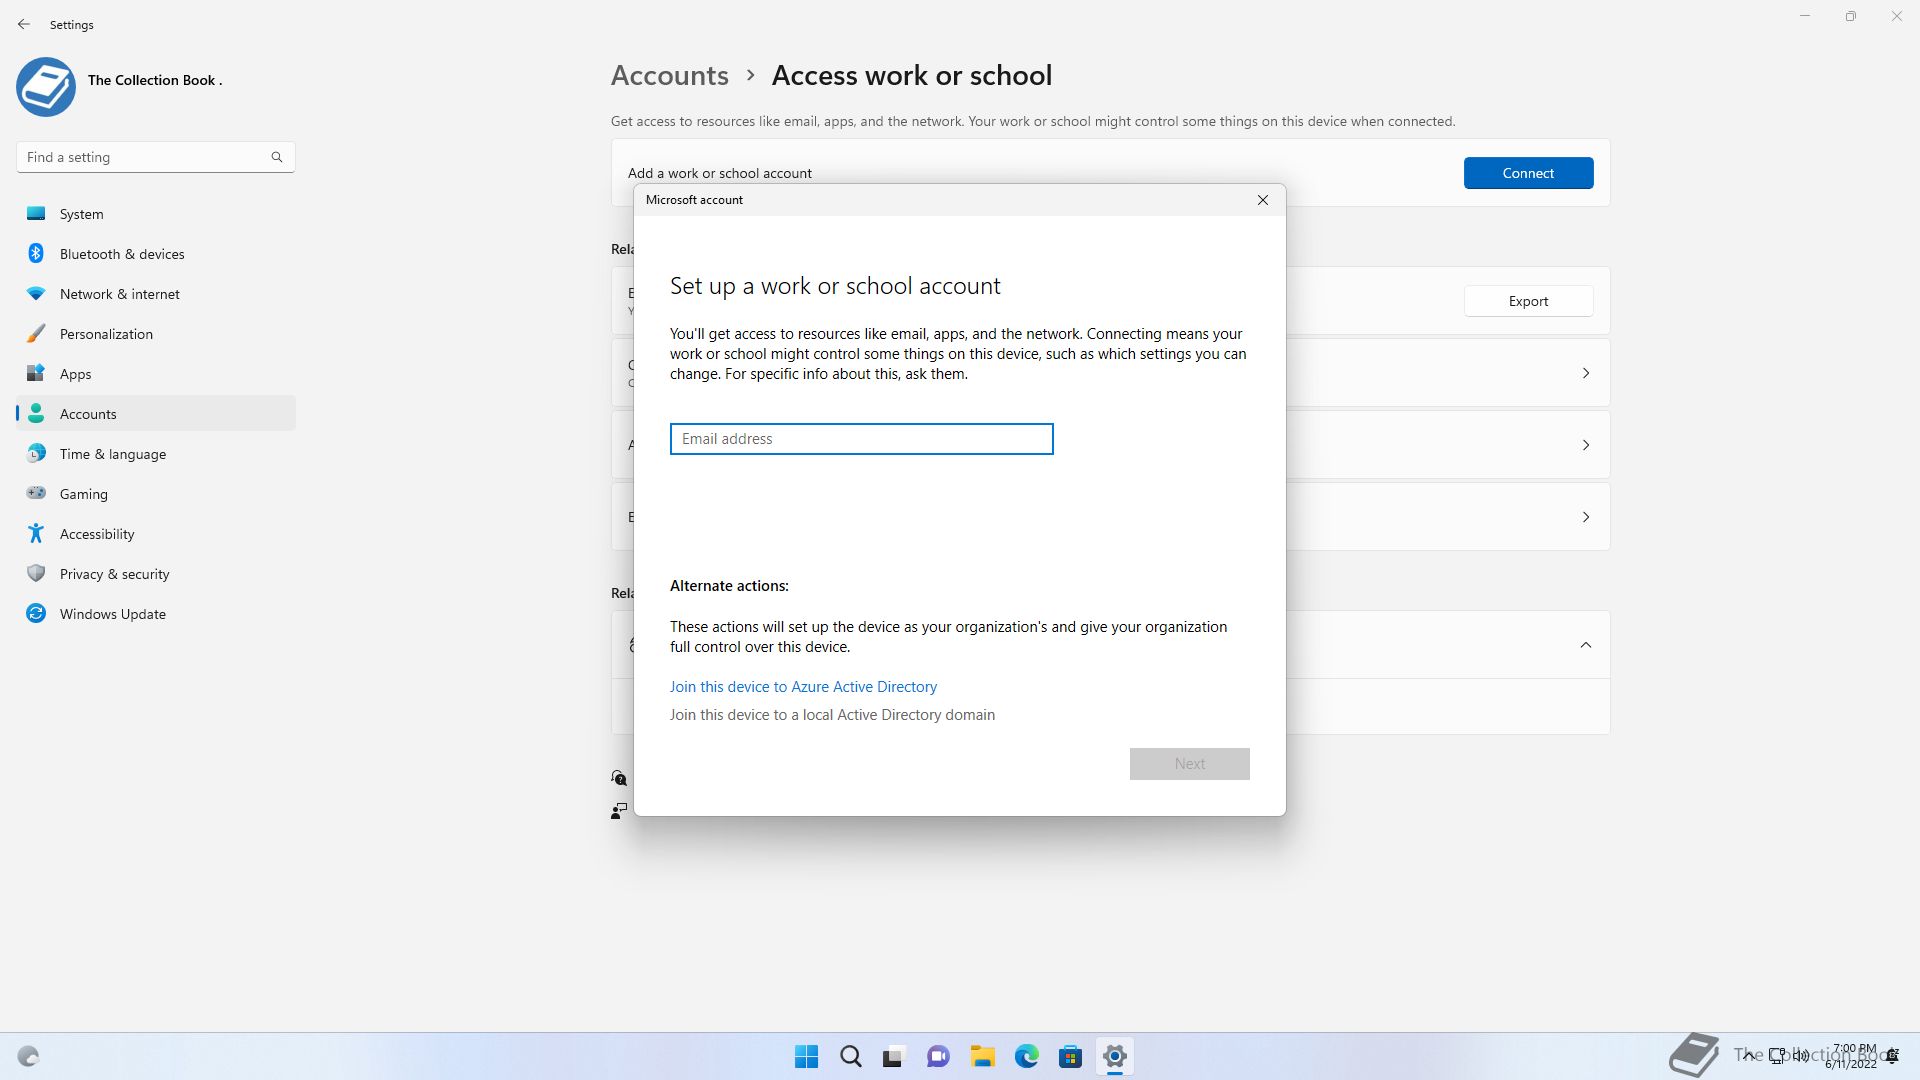The height and width of the screenshot is (1080, 1920).
Task: Open the clock and date in the taskbar
Action: [x=1851, y=1056]
